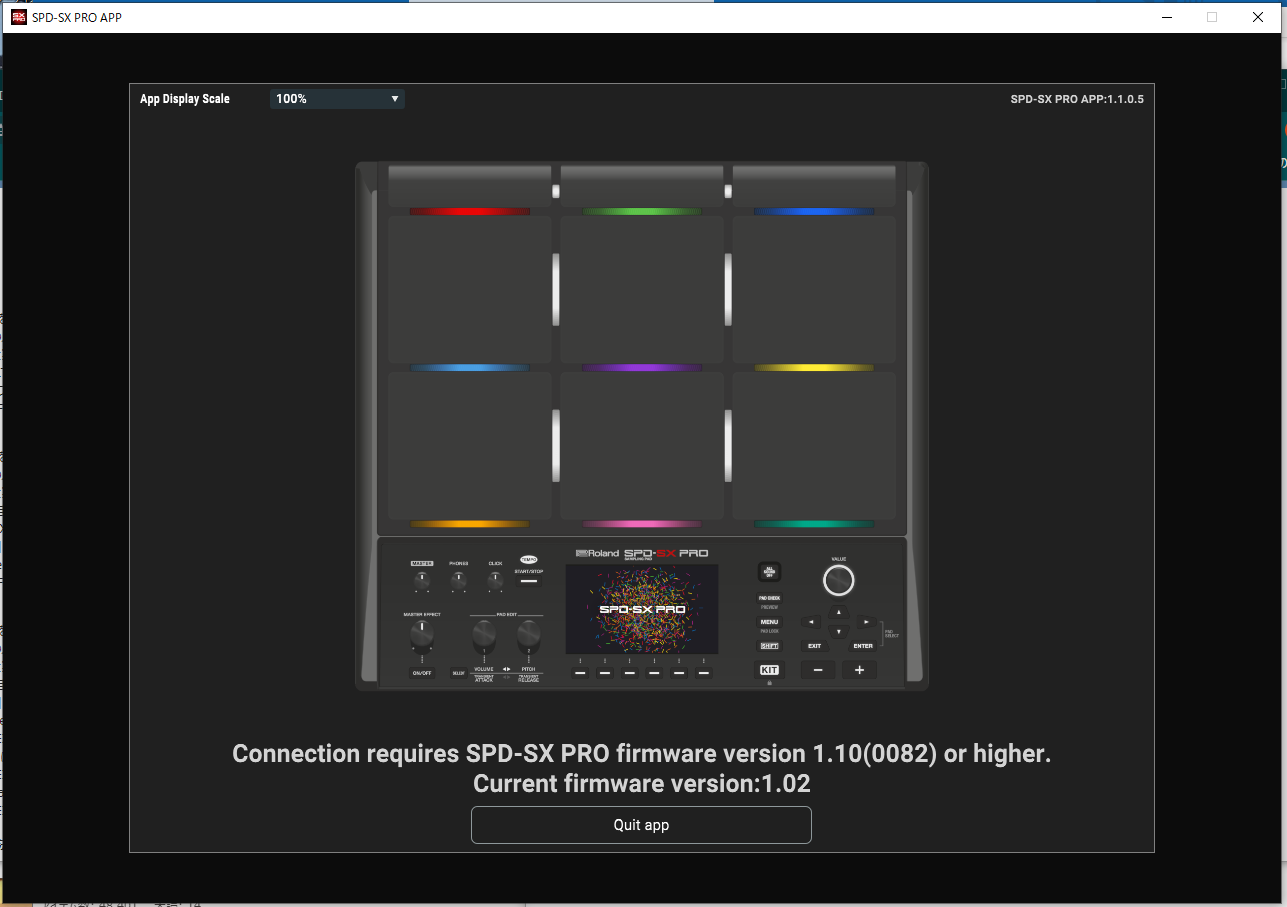Screen dimensions: 1287x907
Task: Turn the VALUE knob
Action: pyautogui.click(x=838, y=580)
